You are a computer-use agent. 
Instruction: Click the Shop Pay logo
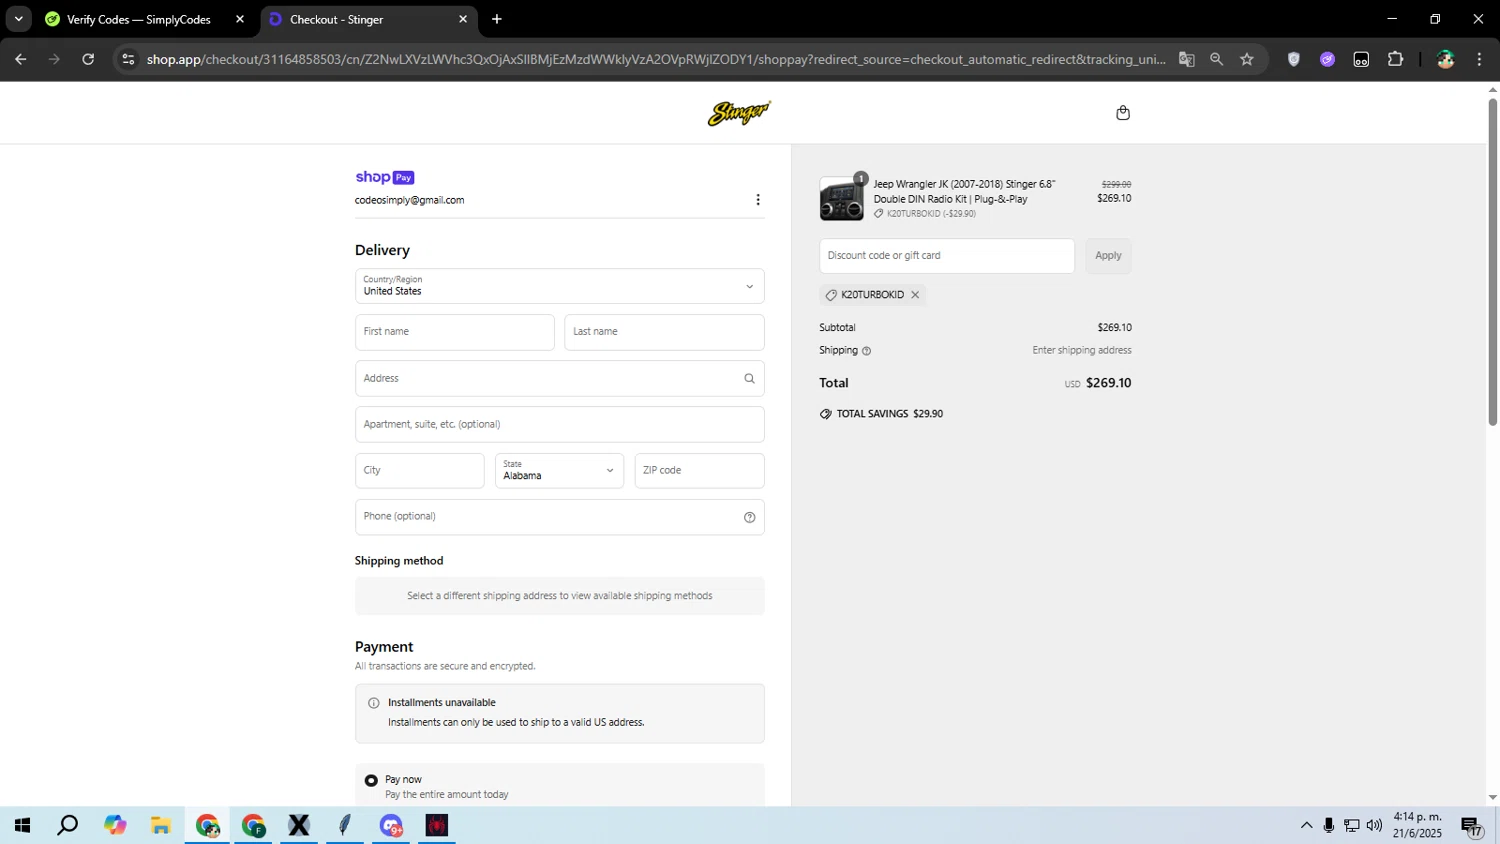point(385,177)
